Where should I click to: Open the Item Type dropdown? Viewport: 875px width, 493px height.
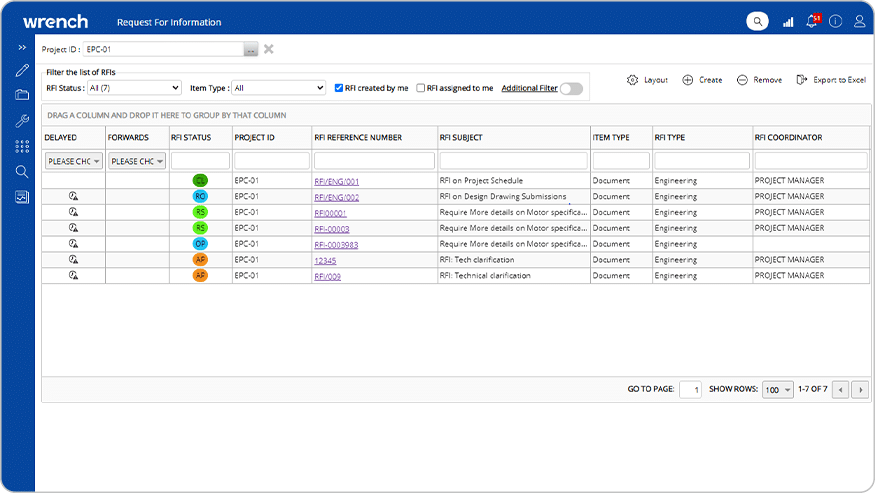pos(279,88)
